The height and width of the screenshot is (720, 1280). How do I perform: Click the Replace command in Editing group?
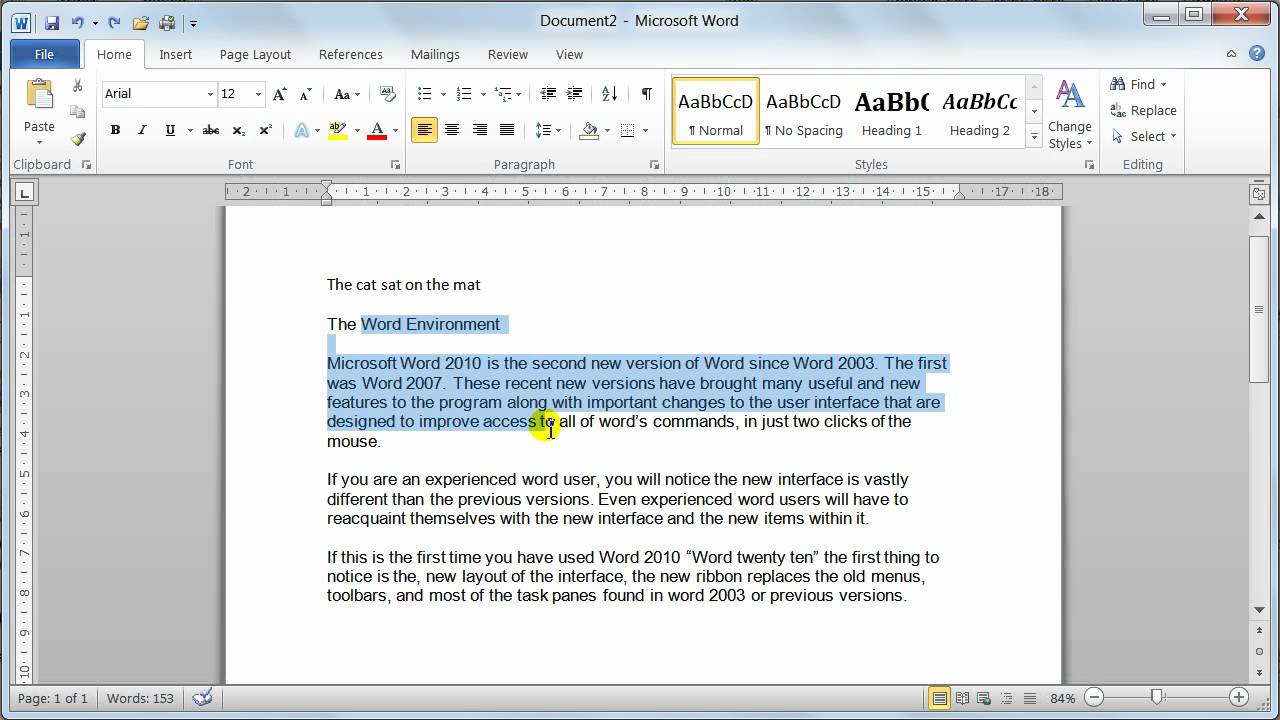point(1143,110)
